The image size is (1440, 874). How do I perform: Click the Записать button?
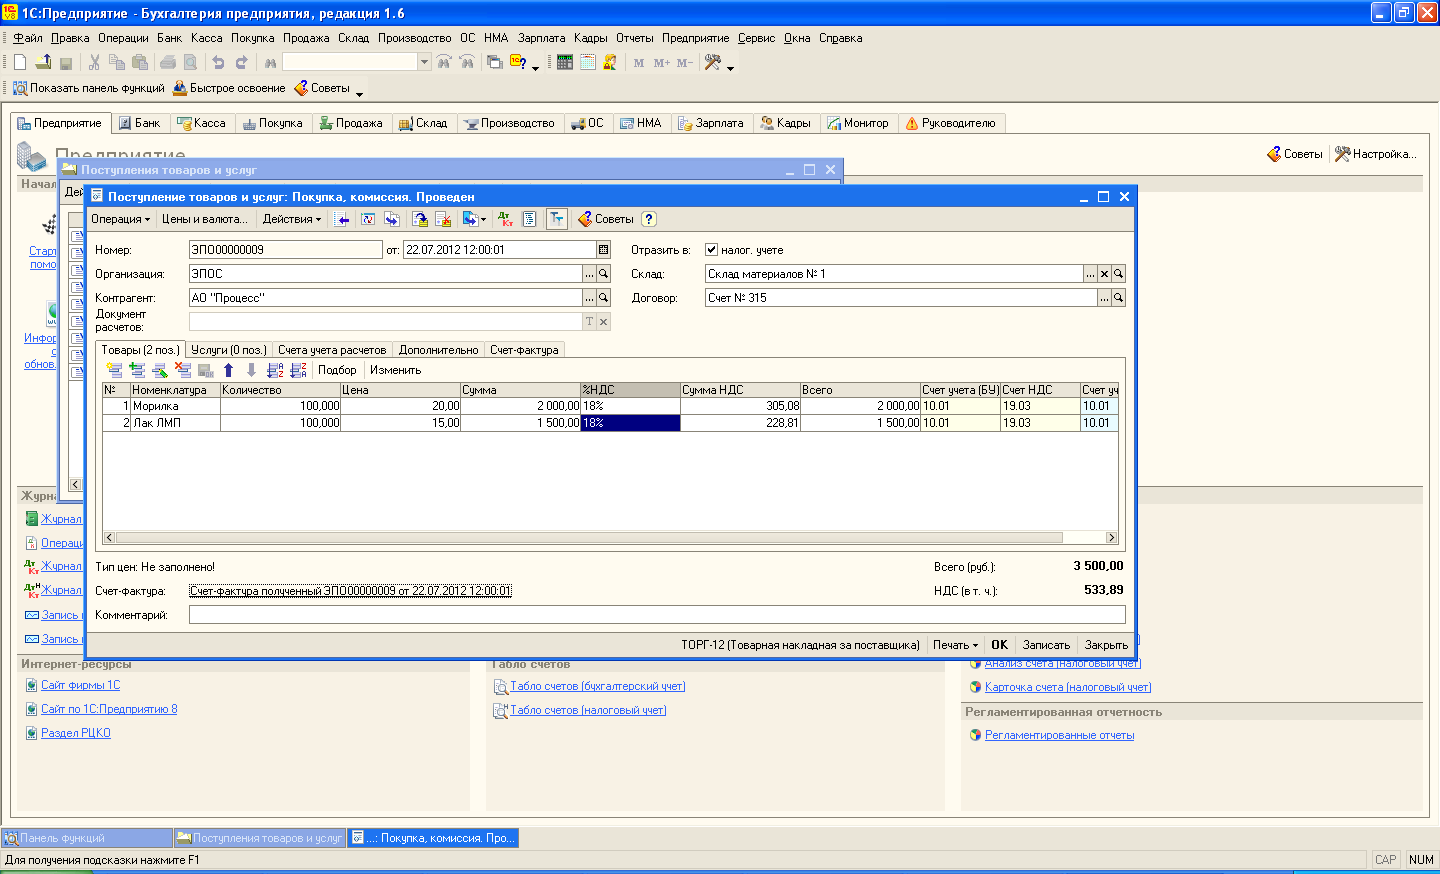tap(1046, 645)
